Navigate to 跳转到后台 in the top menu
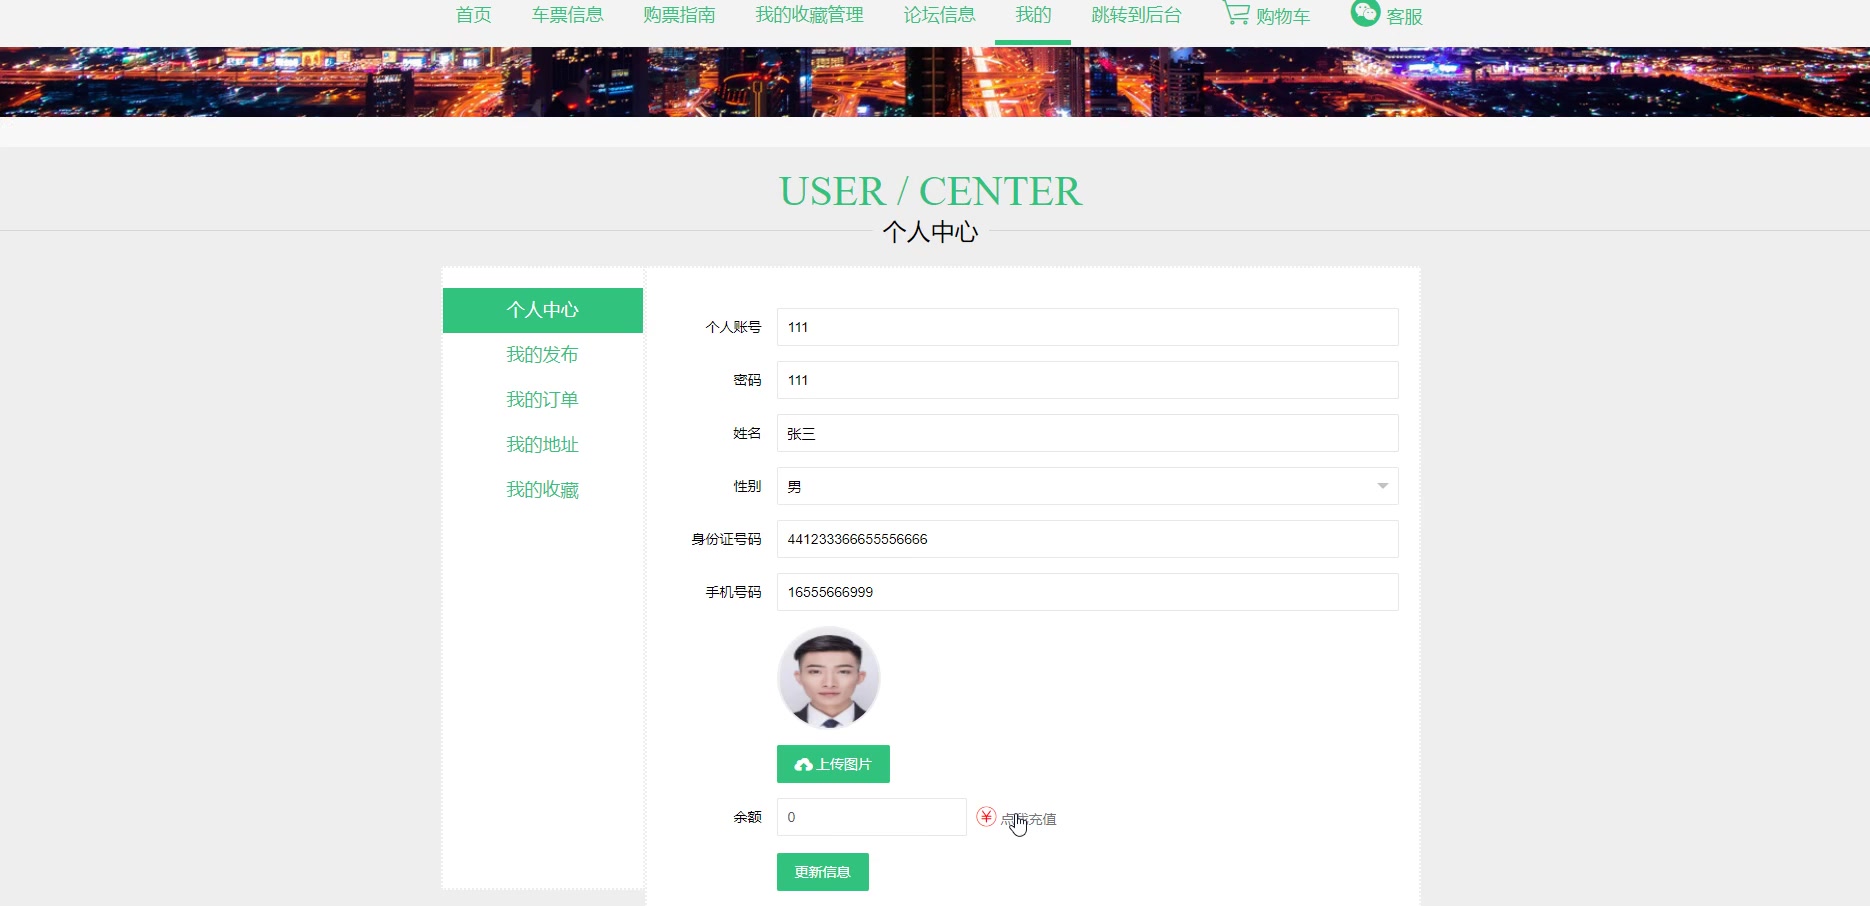 tap(1136, 15)
